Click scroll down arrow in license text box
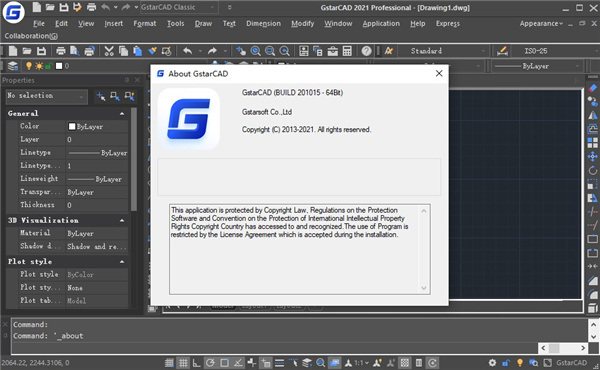The image size is (600, 370). [424, 288]
